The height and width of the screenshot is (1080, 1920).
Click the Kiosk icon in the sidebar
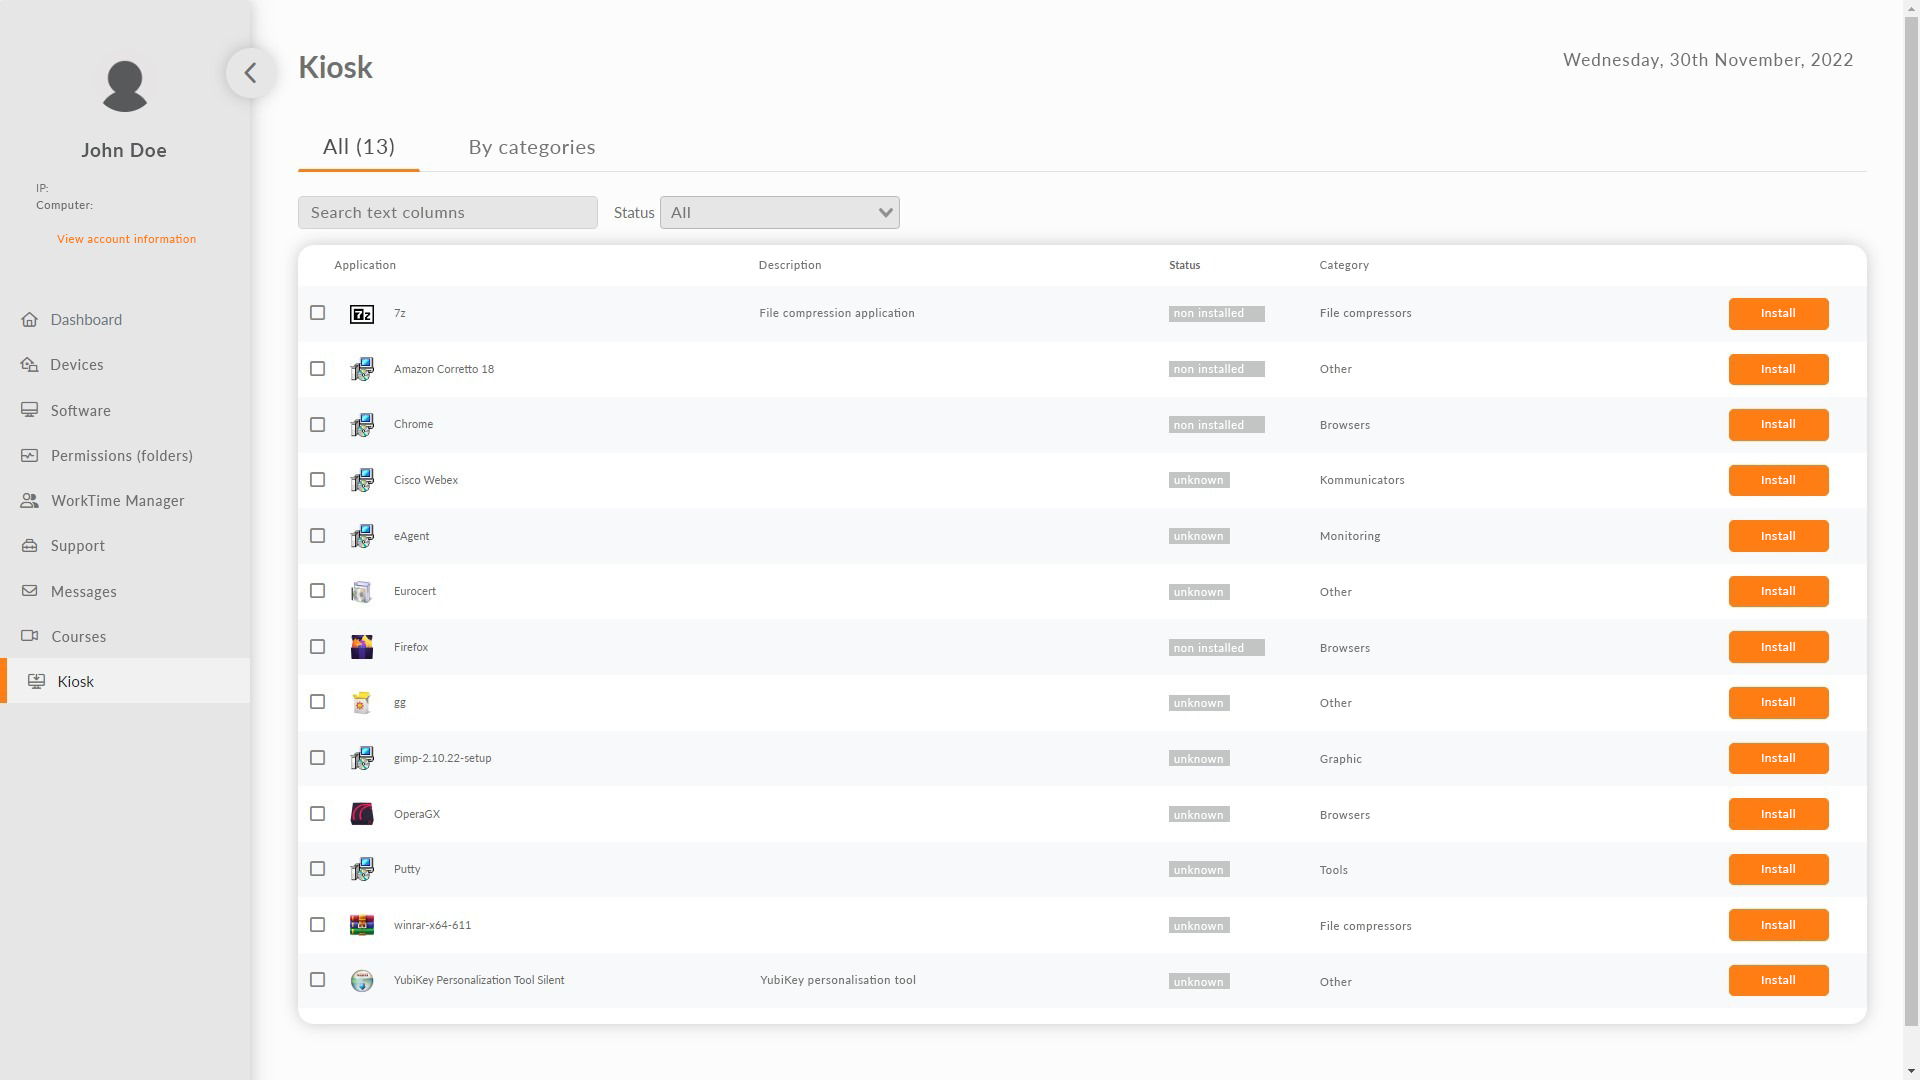click(x=36, y=682)
